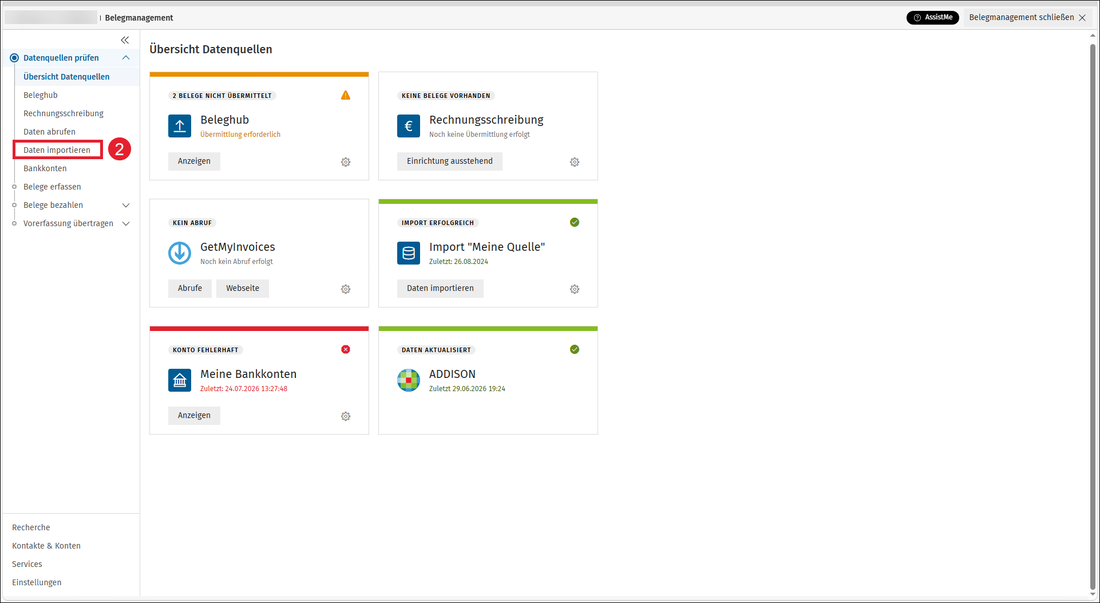Open Rechnungsschreibung in the sidebar
The image size is (1100, 603).
(63, 113)
